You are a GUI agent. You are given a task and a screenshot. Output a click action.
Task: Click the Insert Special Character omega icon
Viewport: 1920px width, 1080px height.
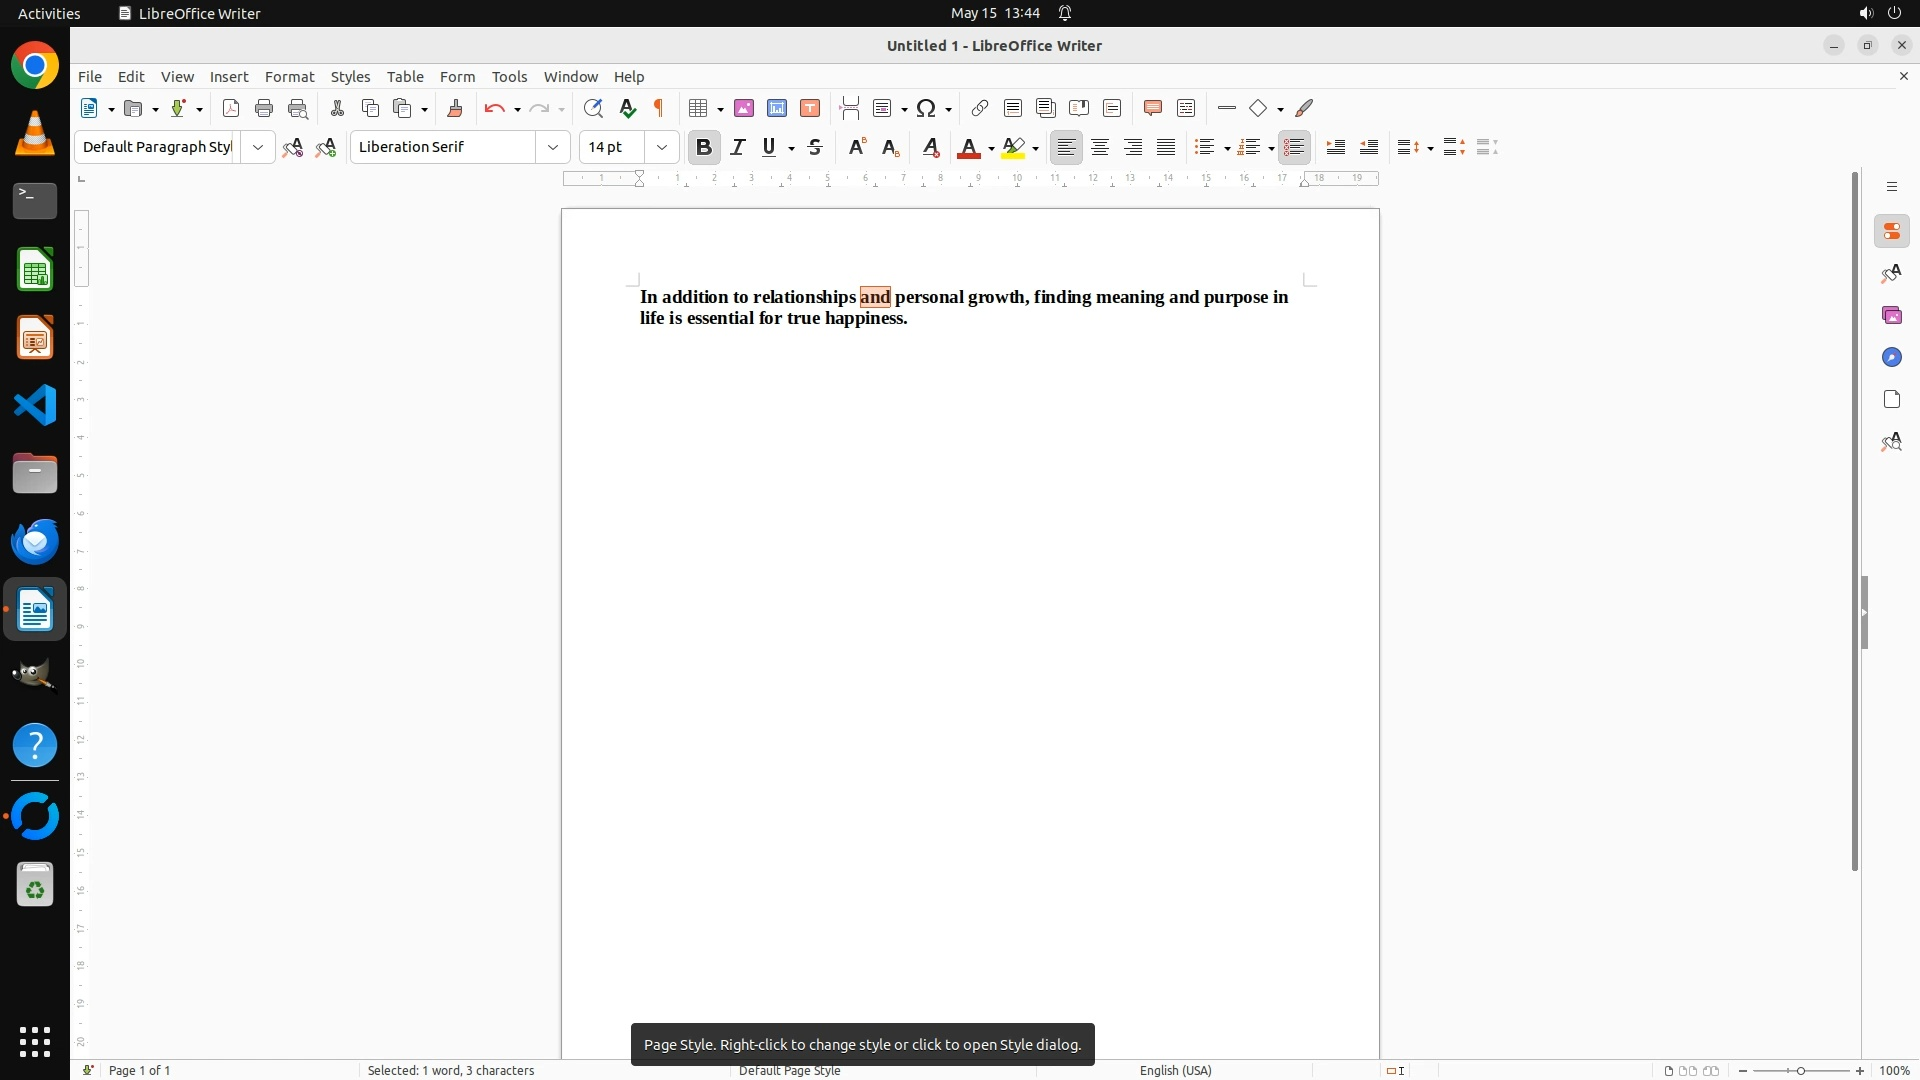926,108
